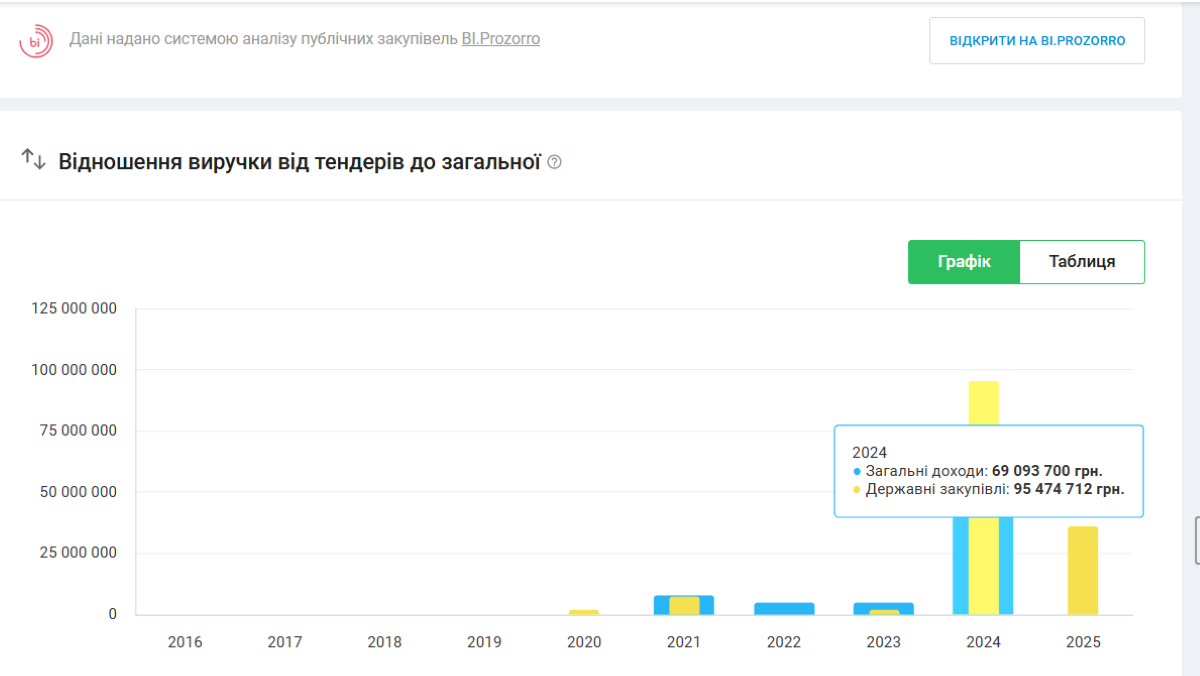
Task: Select the yellow 2025 bar
Action: [1083, 570]
